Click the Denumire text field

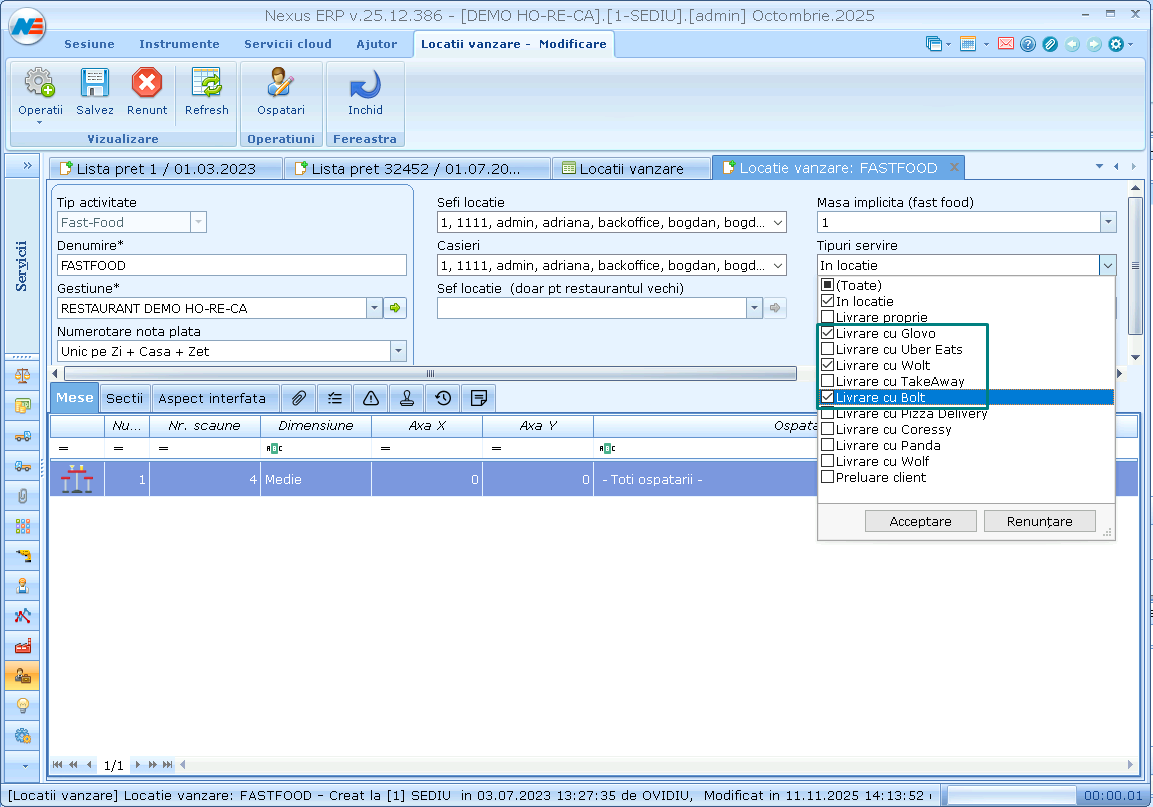pyautogui.click(x=232, y=266)
